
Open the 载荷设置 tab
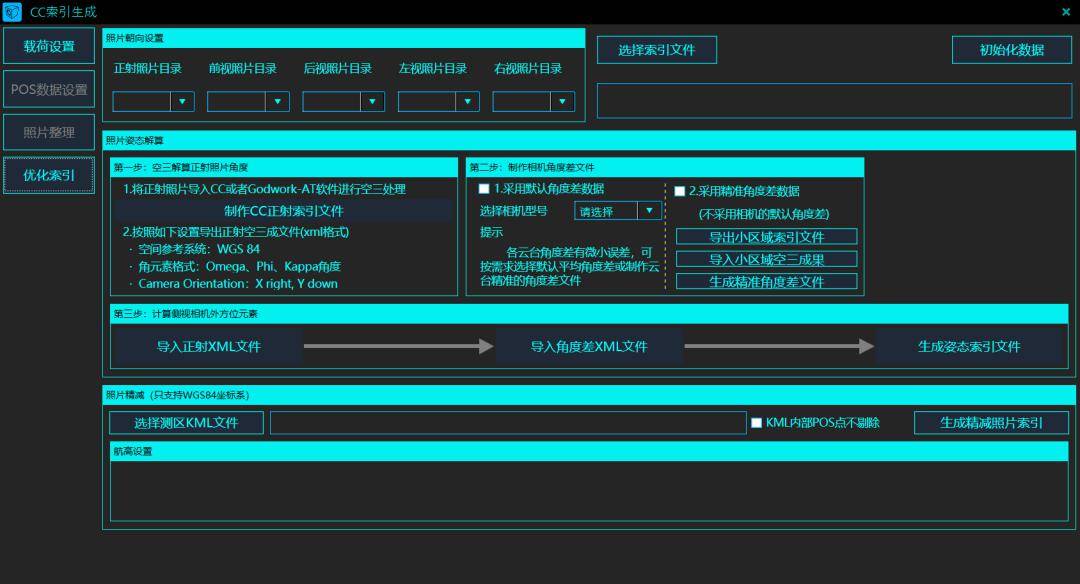pyautogui.click(x=49, y=46)
